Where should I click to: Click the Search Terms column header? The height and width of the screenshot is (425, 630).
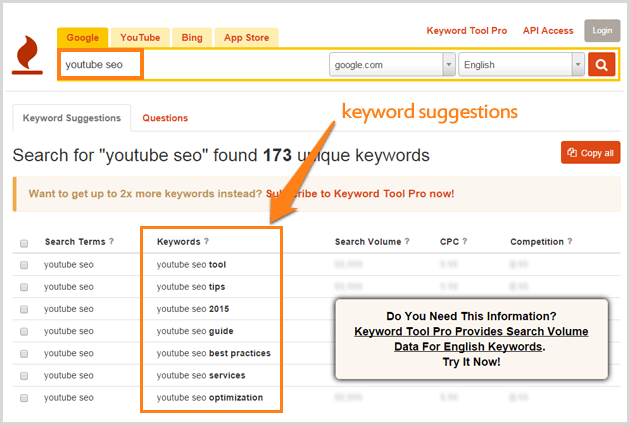tap(75, 242)
